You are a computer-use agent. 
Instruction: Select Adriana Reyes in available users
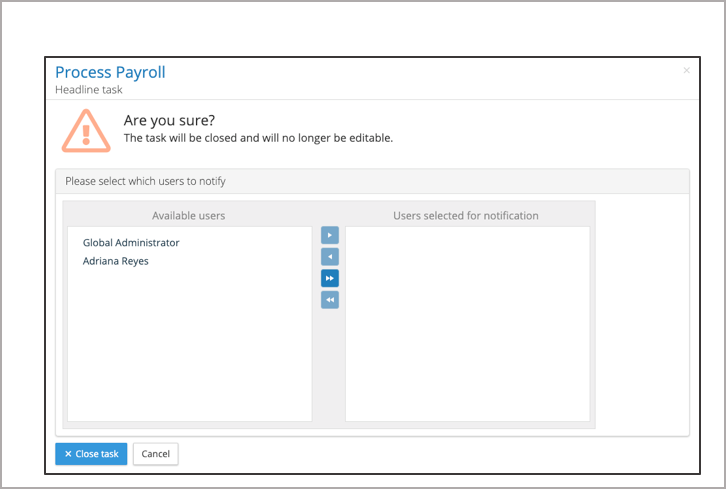tap(116, 262)
